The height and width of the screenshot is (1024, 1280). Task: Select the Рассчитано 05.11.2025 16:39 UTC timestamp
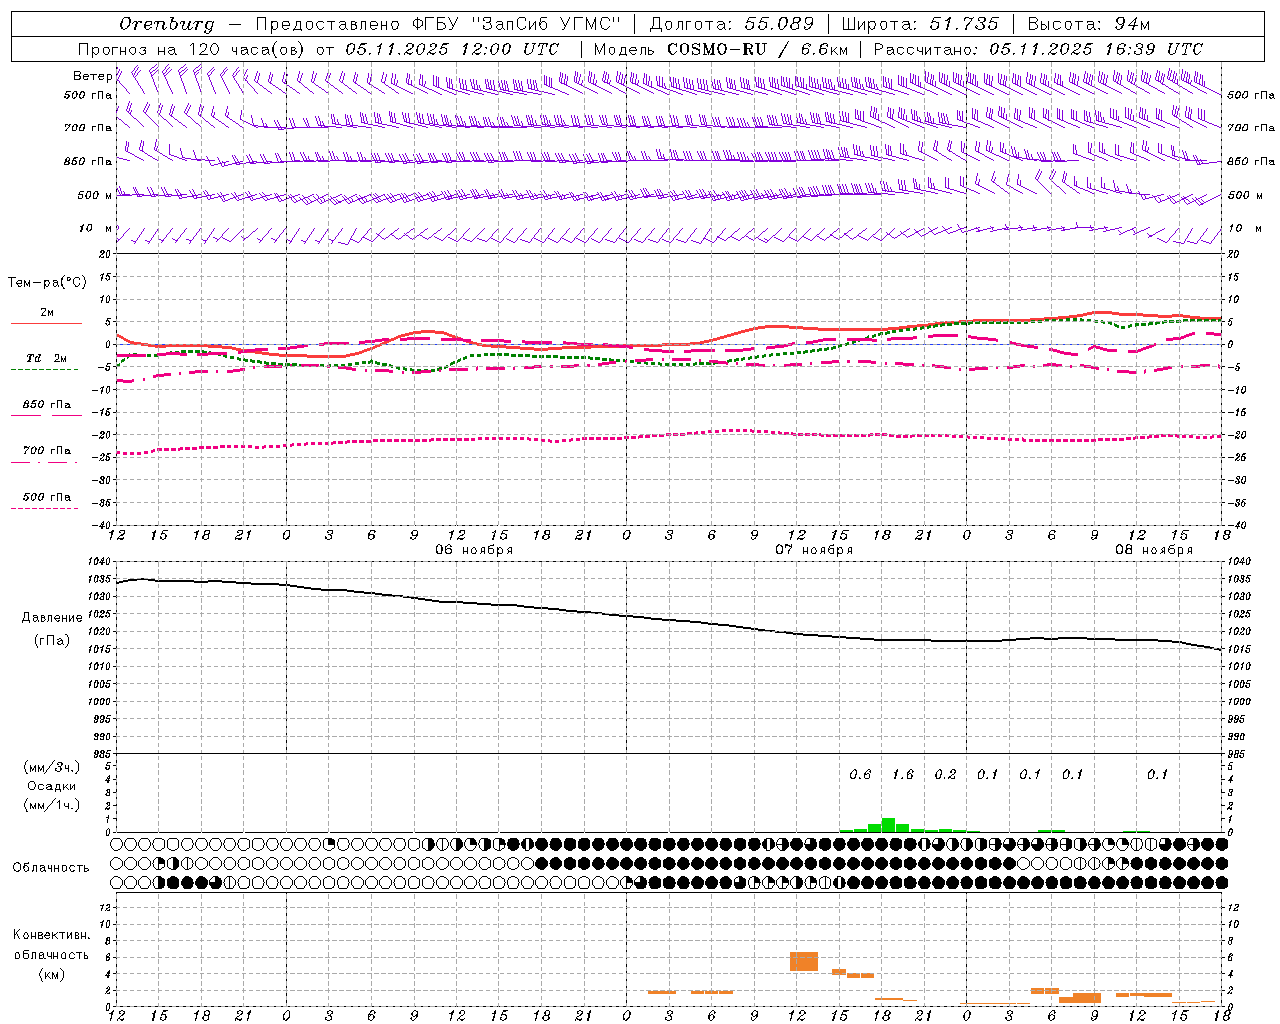(x=1038, y=49)
